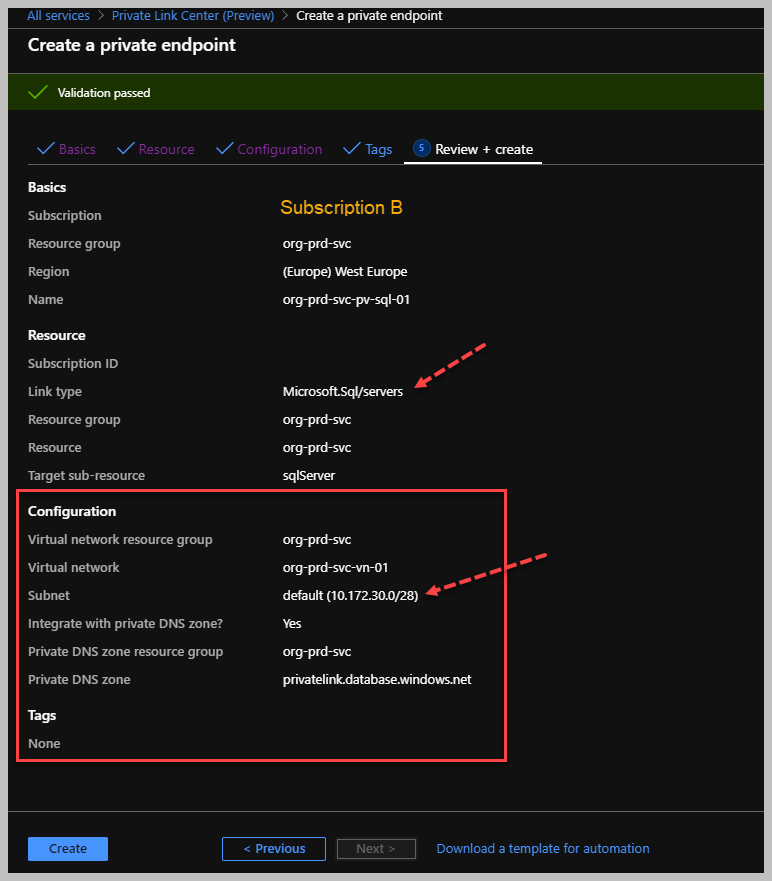Select 'Create a private endpoint' breadcrumb text
Image resolution: width=772 pixels, height=881 pixels.
coord(369,16)
